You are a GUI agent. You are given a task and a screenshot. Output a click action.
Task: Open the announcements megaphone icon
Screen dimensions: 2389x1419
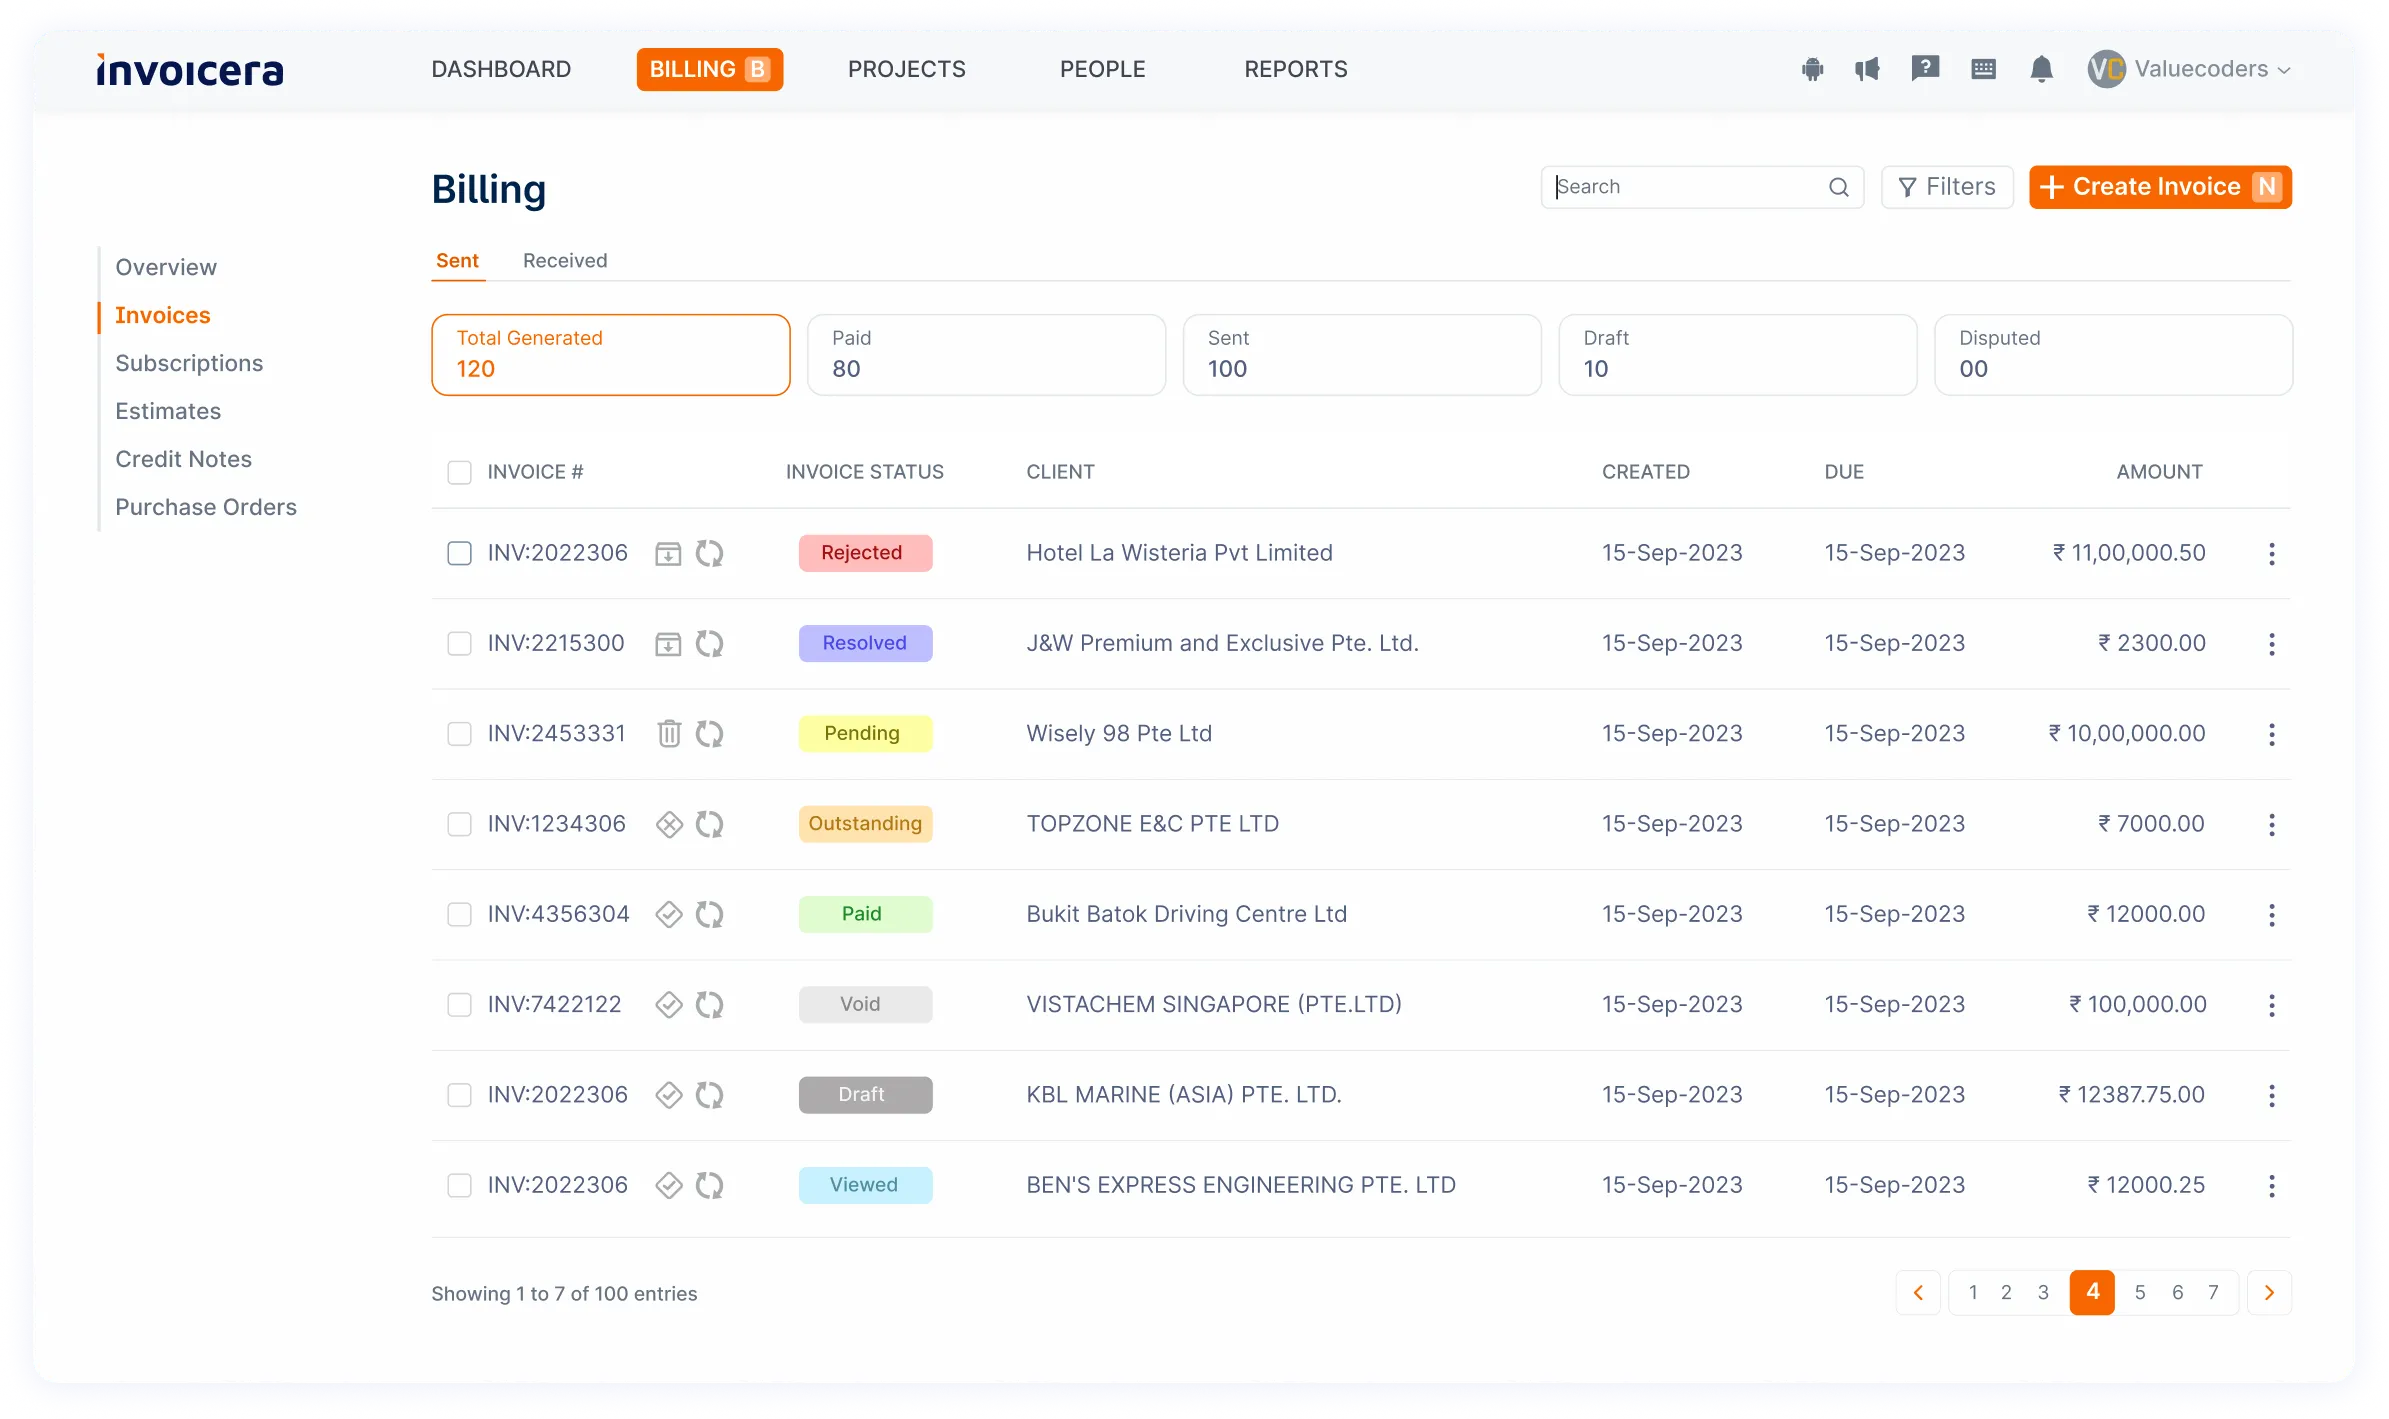tap(1867, 69)
